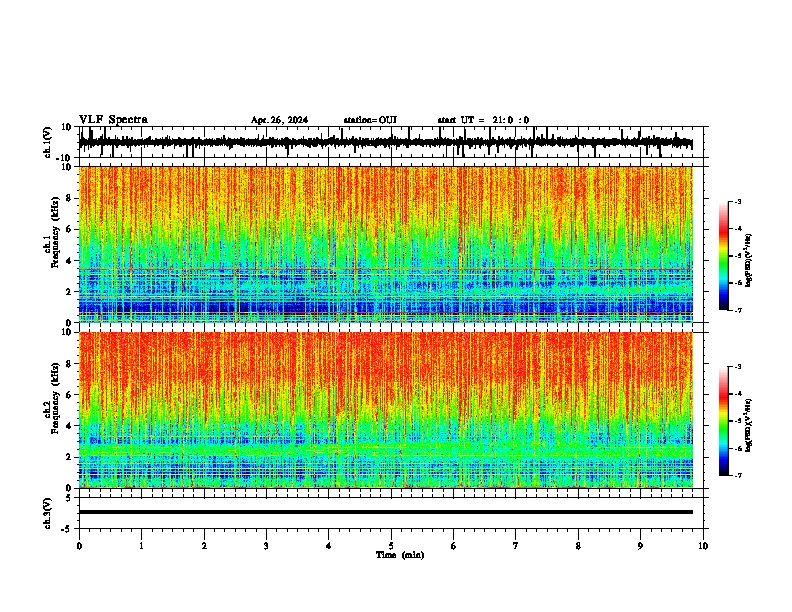
Task: Click the "VLF Spectra" title text
Action: (113, 120)
